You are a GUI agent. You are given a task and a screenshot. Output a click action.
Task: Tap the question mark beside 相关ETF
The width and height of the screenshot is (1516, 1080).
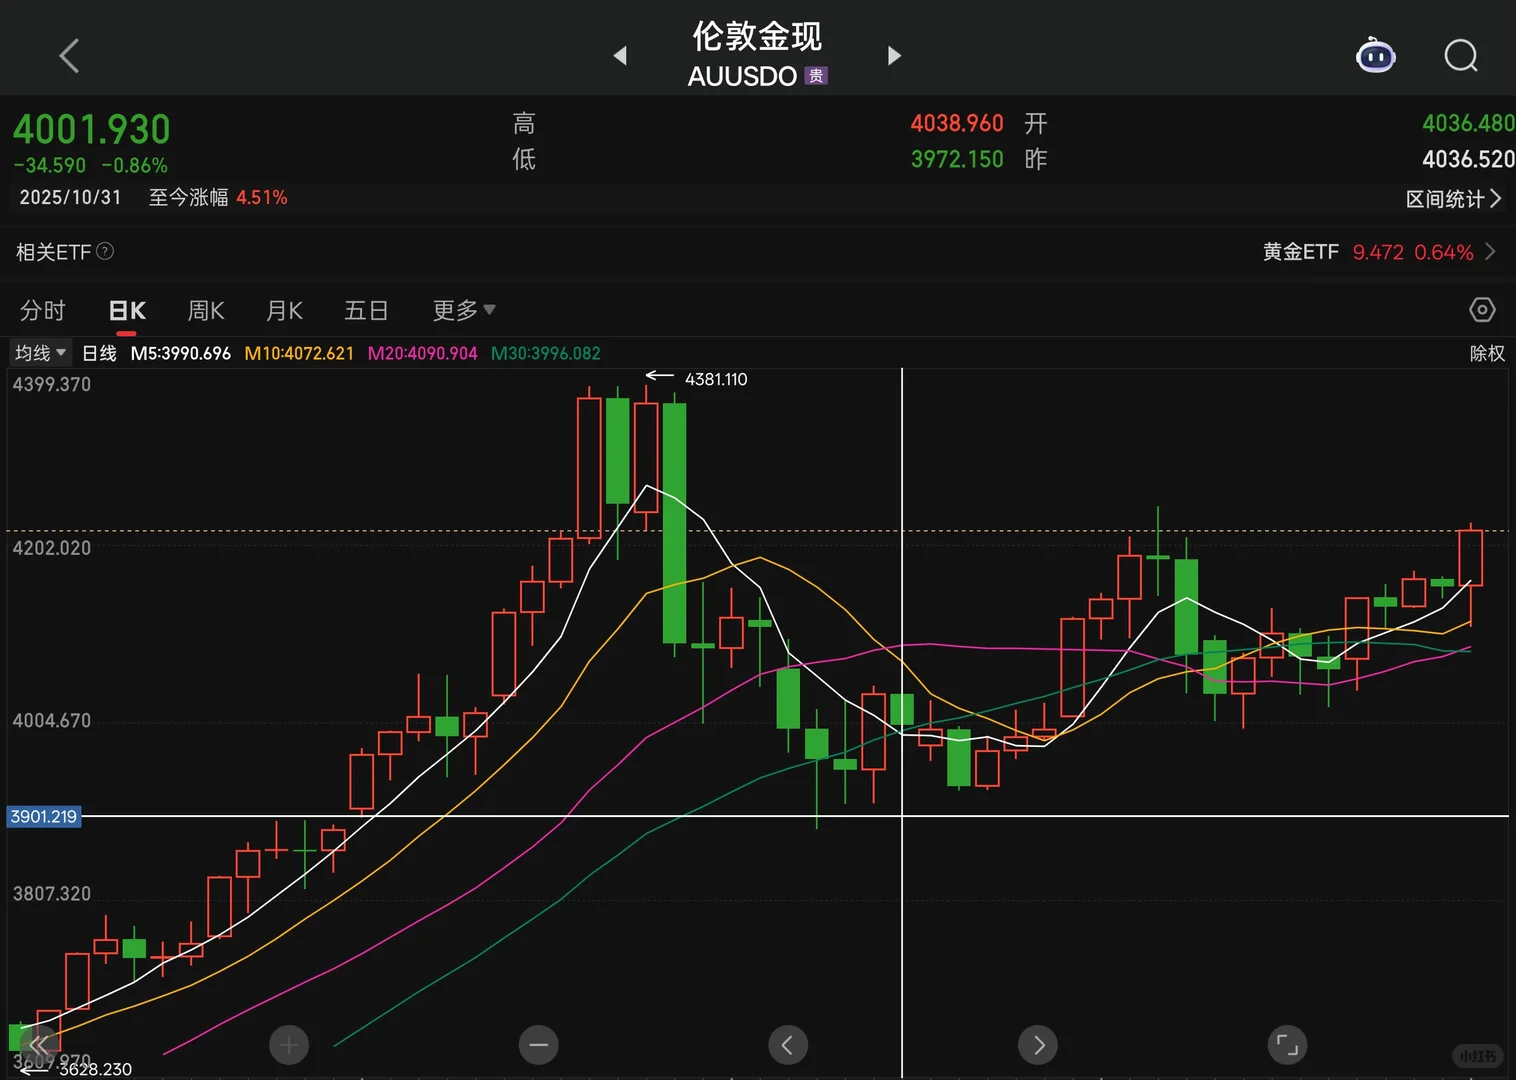pyautogui.click(x=105, y=251)
